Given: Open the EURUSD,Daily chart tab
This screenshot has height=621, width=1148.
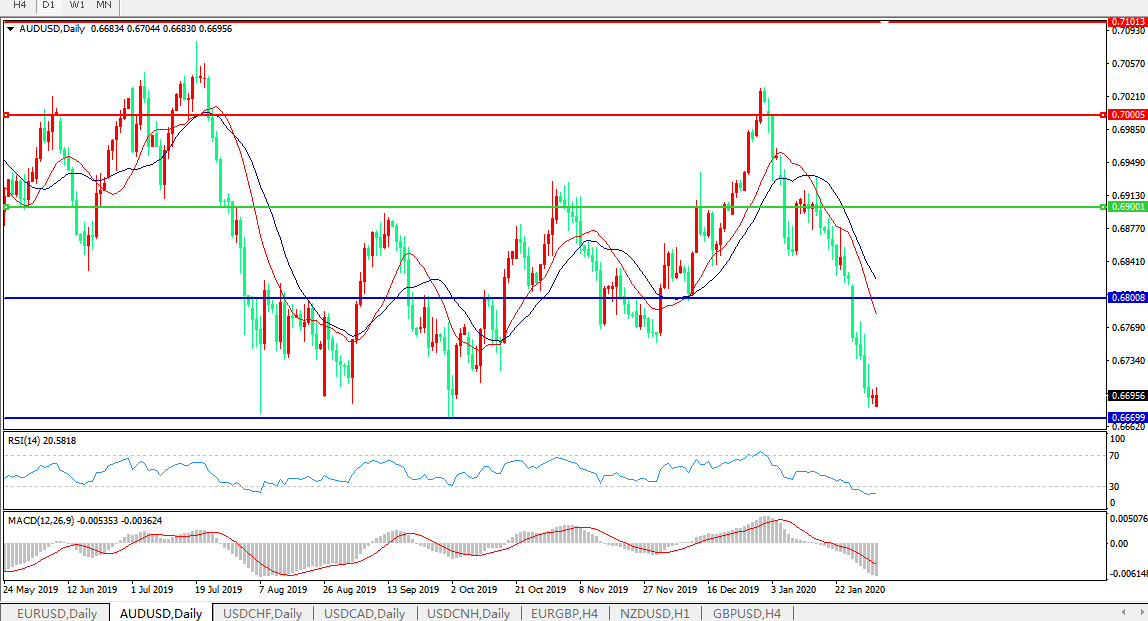Looking at the screenshot, I should 56,613.
